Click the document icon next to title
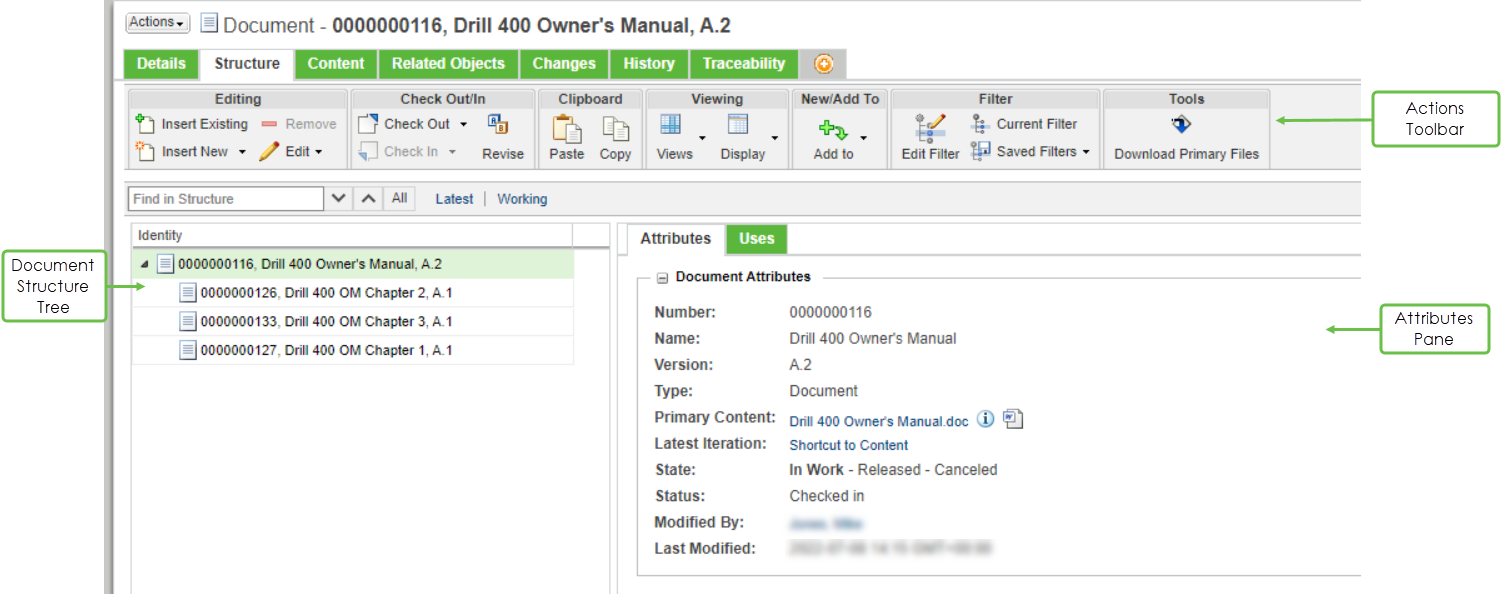 coord(209,23)
